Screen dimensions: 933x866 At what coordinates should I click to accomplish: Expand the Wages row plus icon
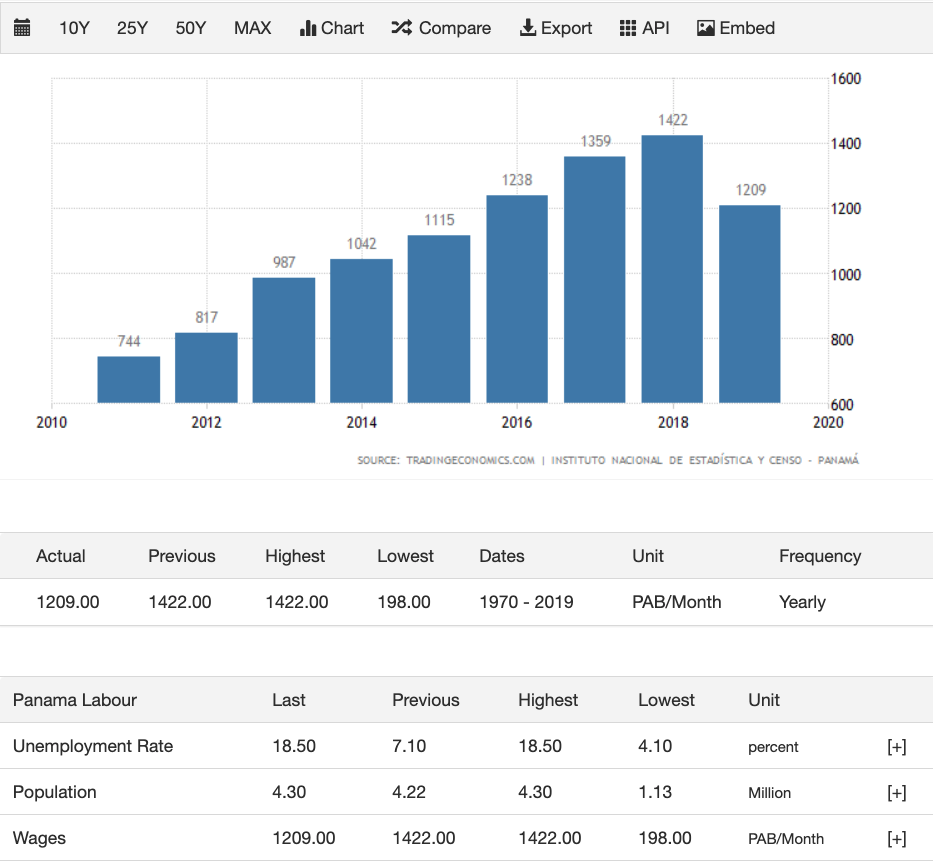click(896, 838)
